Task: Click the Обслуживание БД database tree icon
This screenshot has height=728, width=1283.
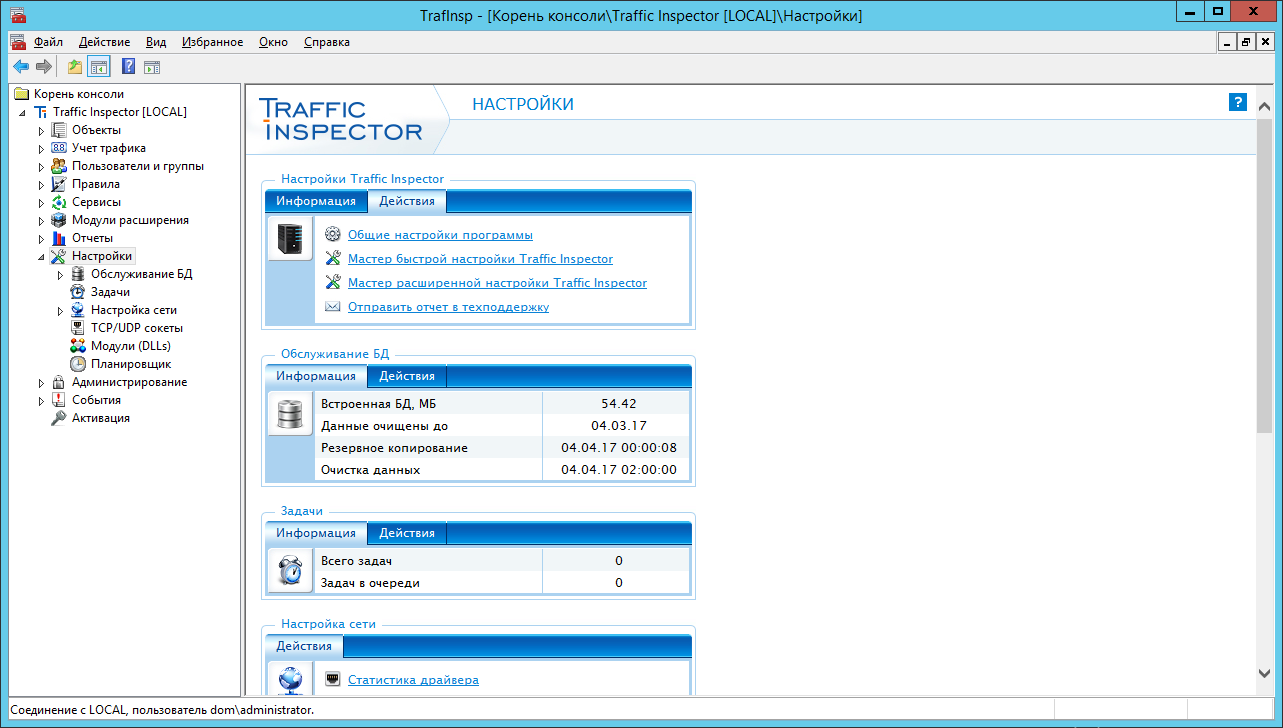Action: (x=78, y=274)
